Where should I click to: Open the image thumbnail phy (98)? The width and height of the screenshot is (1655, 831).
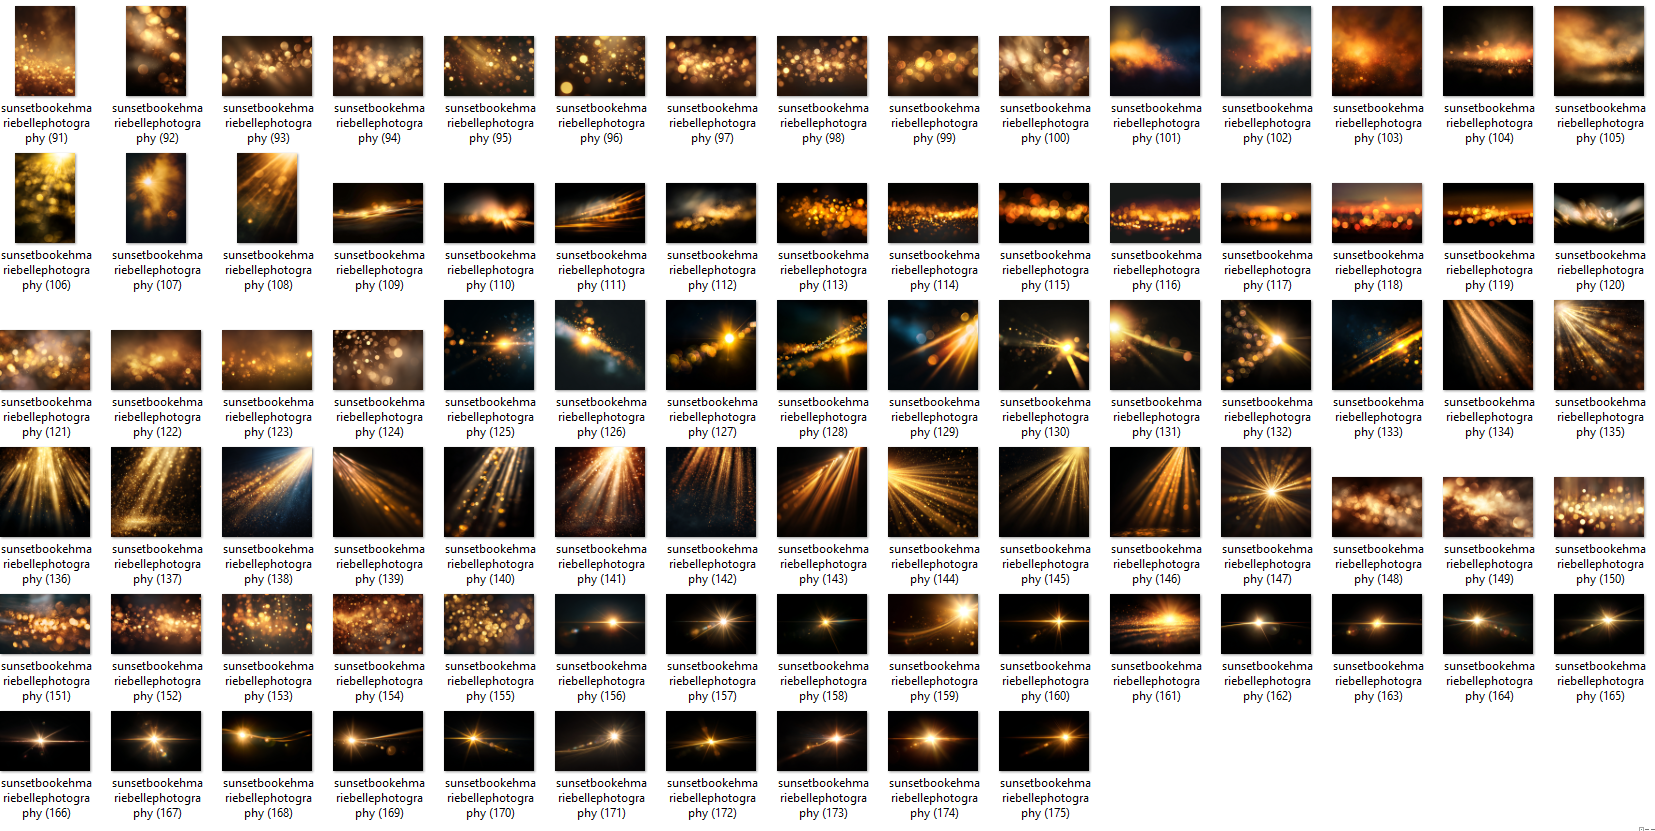coord(822,66)
